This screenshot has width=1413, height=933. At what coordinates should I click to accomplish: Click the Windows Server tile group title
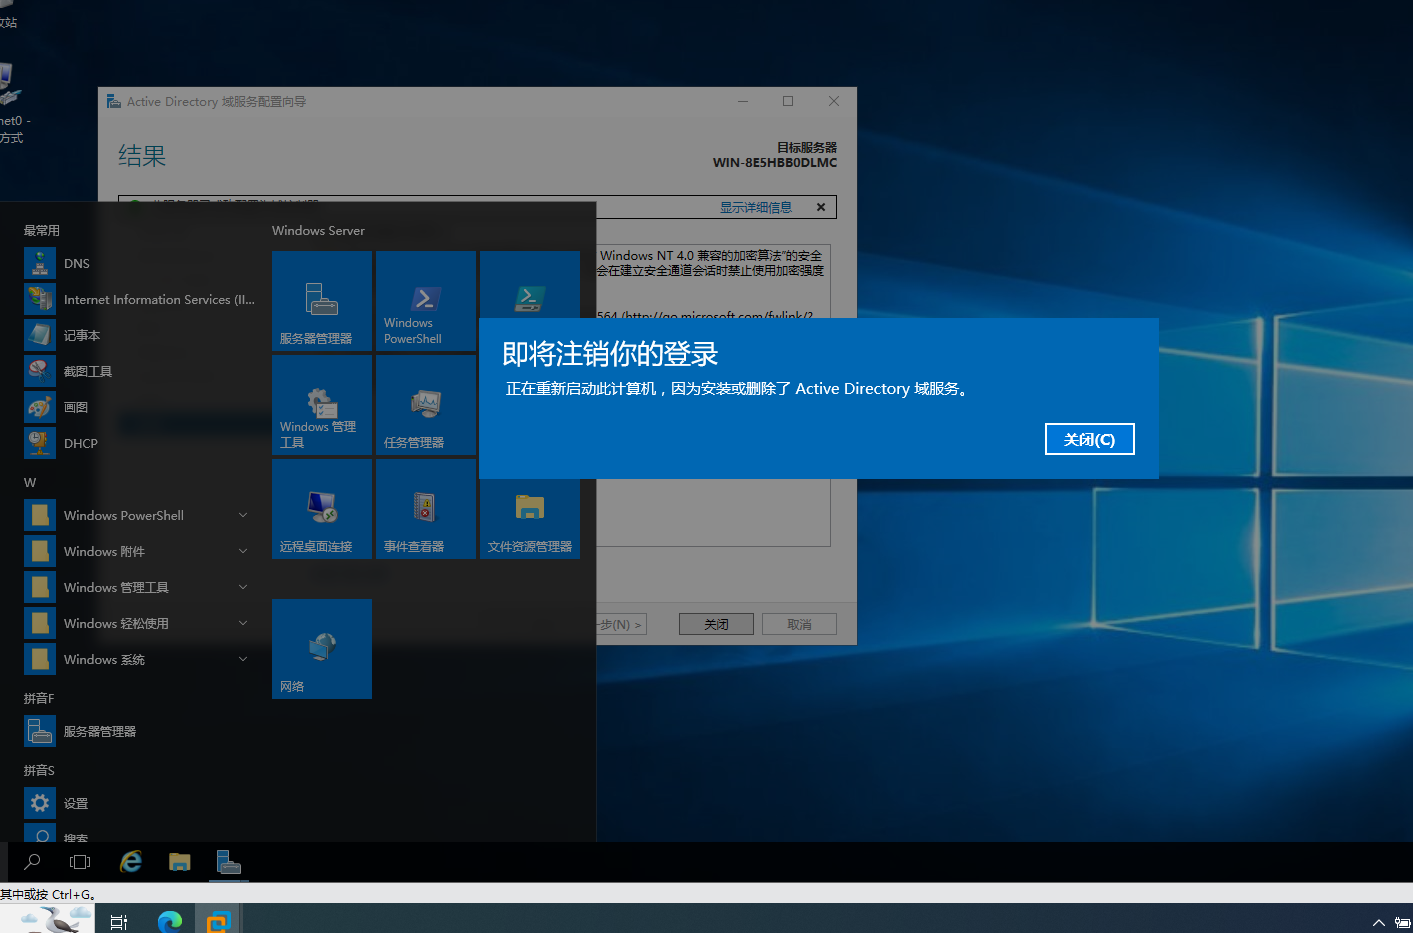click(318, 230)
